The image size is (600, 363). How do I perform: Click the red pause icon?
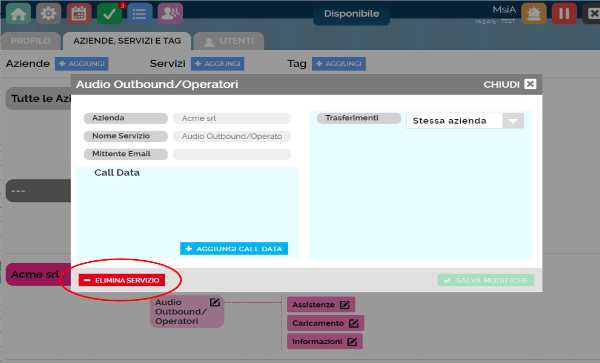click(564, 14)
